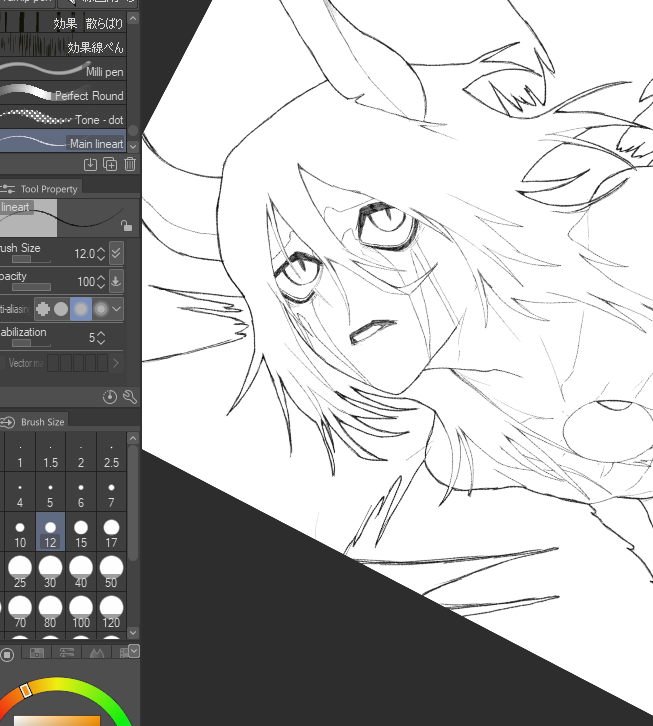Select the 120 brush size preset
The image size is (653, 726).
pos(111,613)
